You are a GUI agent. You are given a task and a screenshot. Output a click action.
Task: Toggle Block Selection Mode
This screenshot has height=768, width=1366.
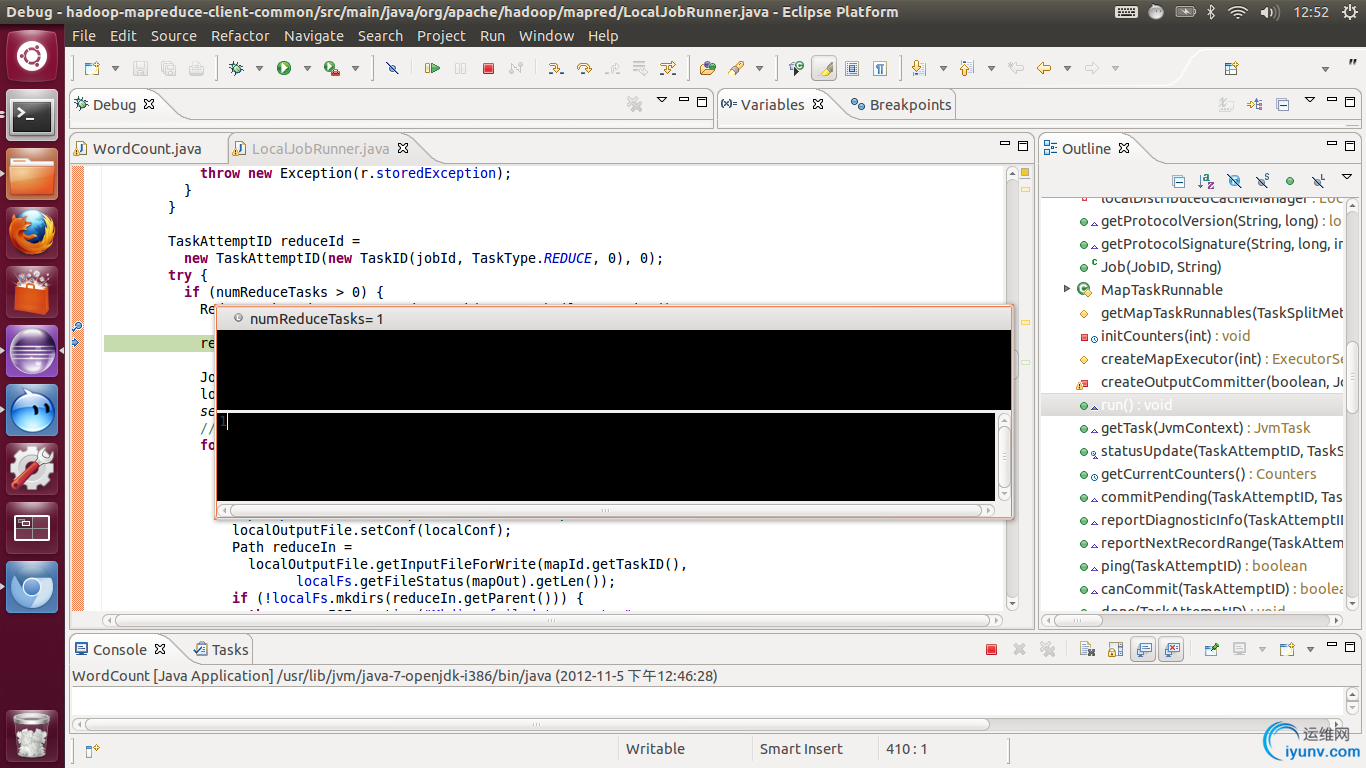[x=852, y=68]
